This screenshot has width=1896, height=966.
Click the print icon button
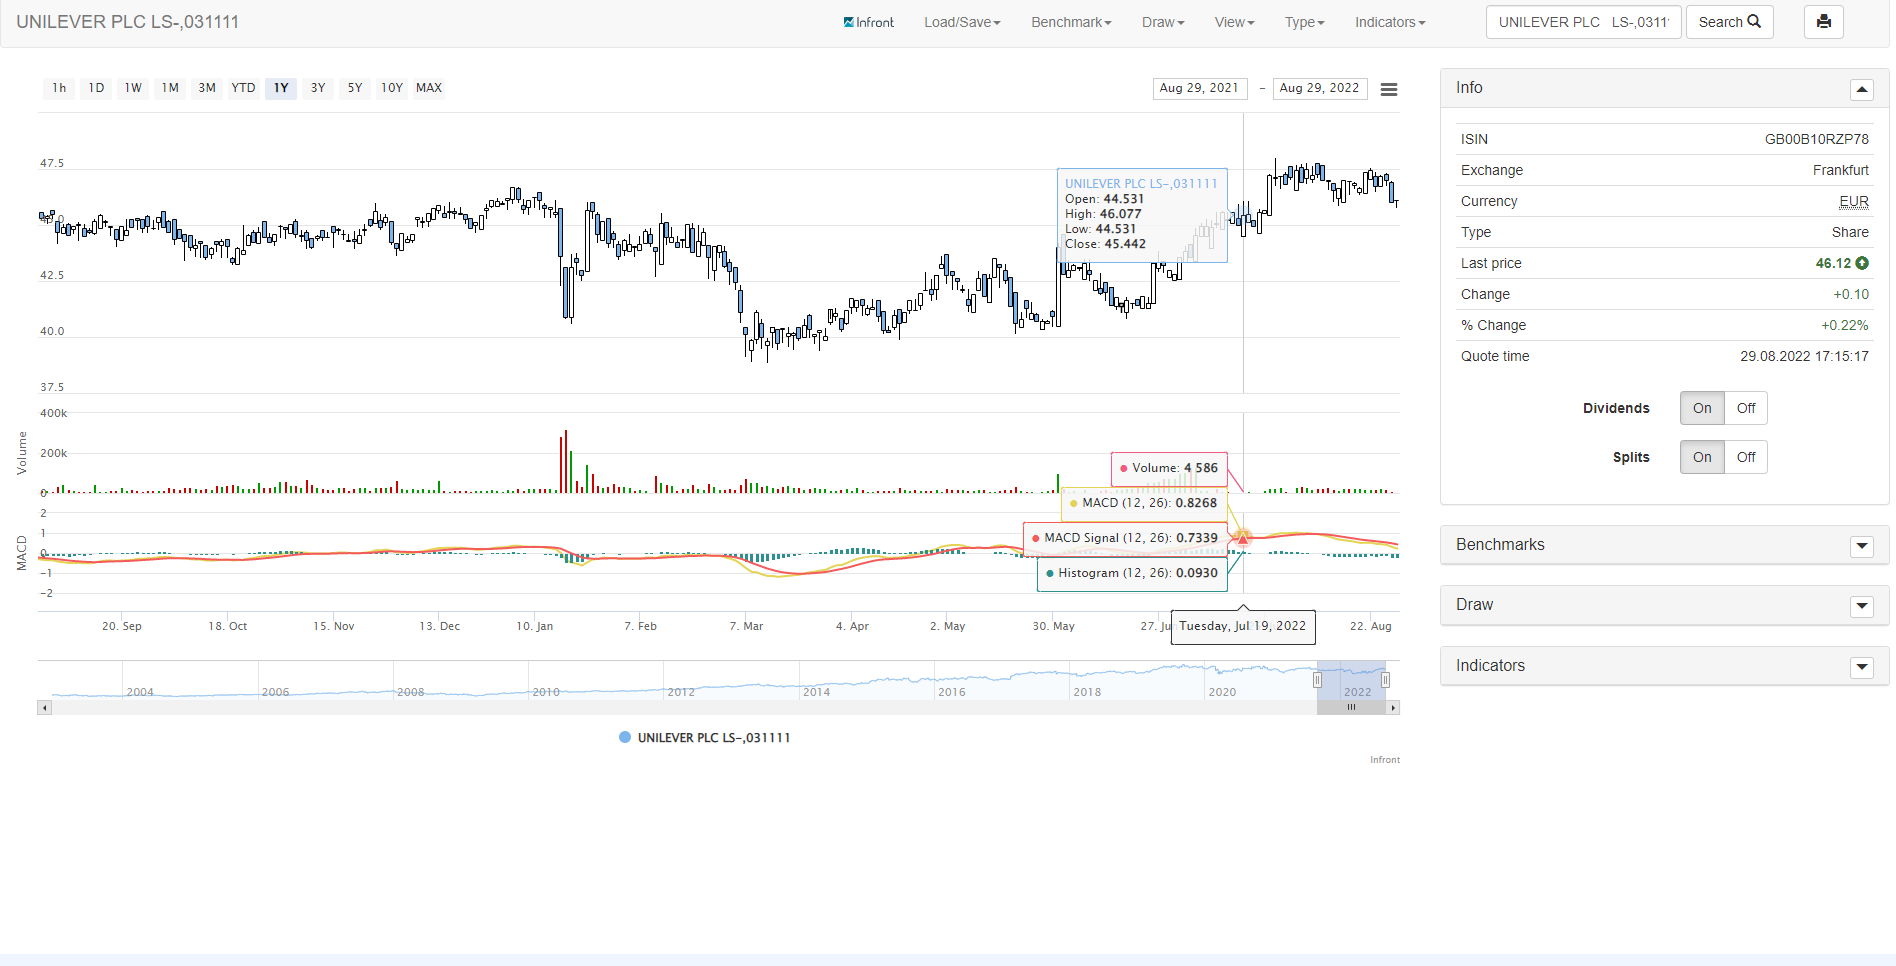pyautogui.click(x=1823, y=22)
